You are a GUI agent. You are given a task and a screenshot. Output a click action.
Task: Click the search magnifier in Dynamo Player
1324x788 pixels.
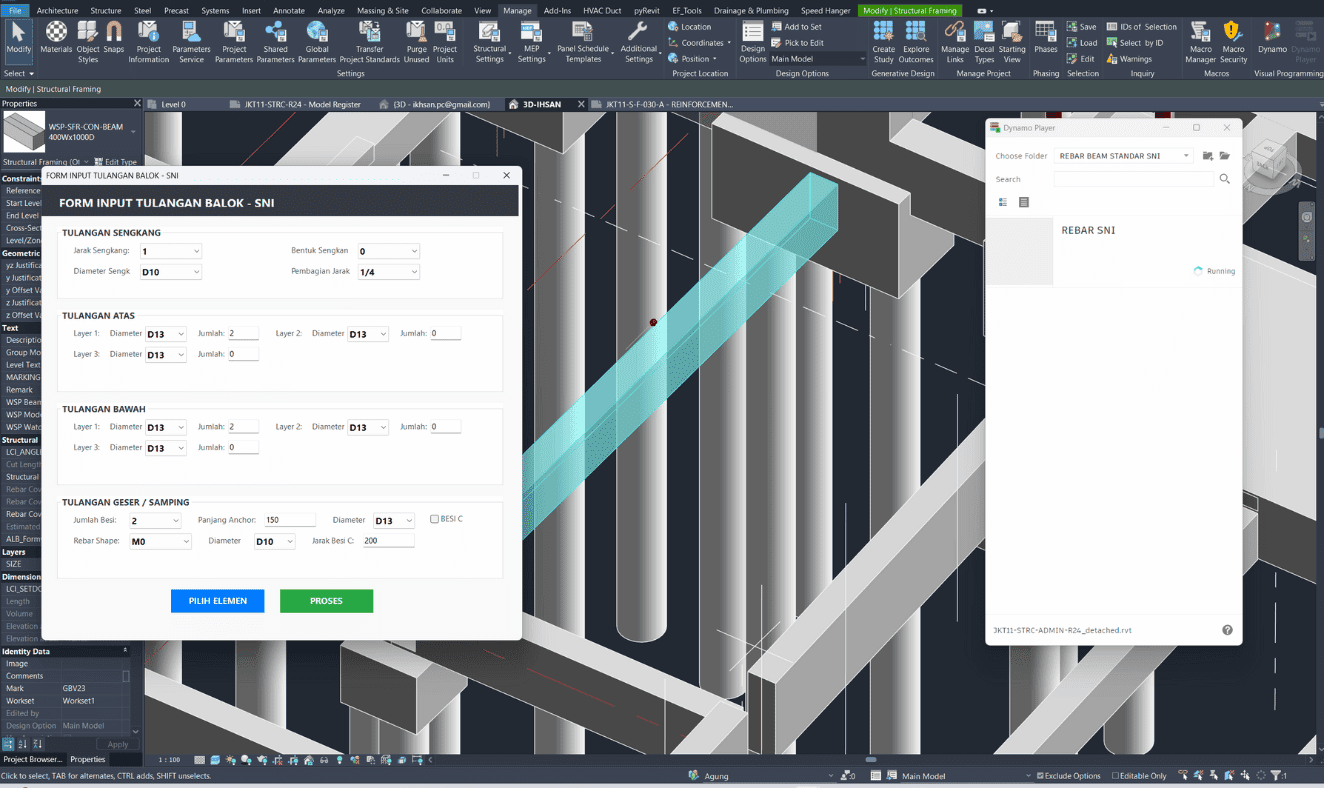point(1224,179)
